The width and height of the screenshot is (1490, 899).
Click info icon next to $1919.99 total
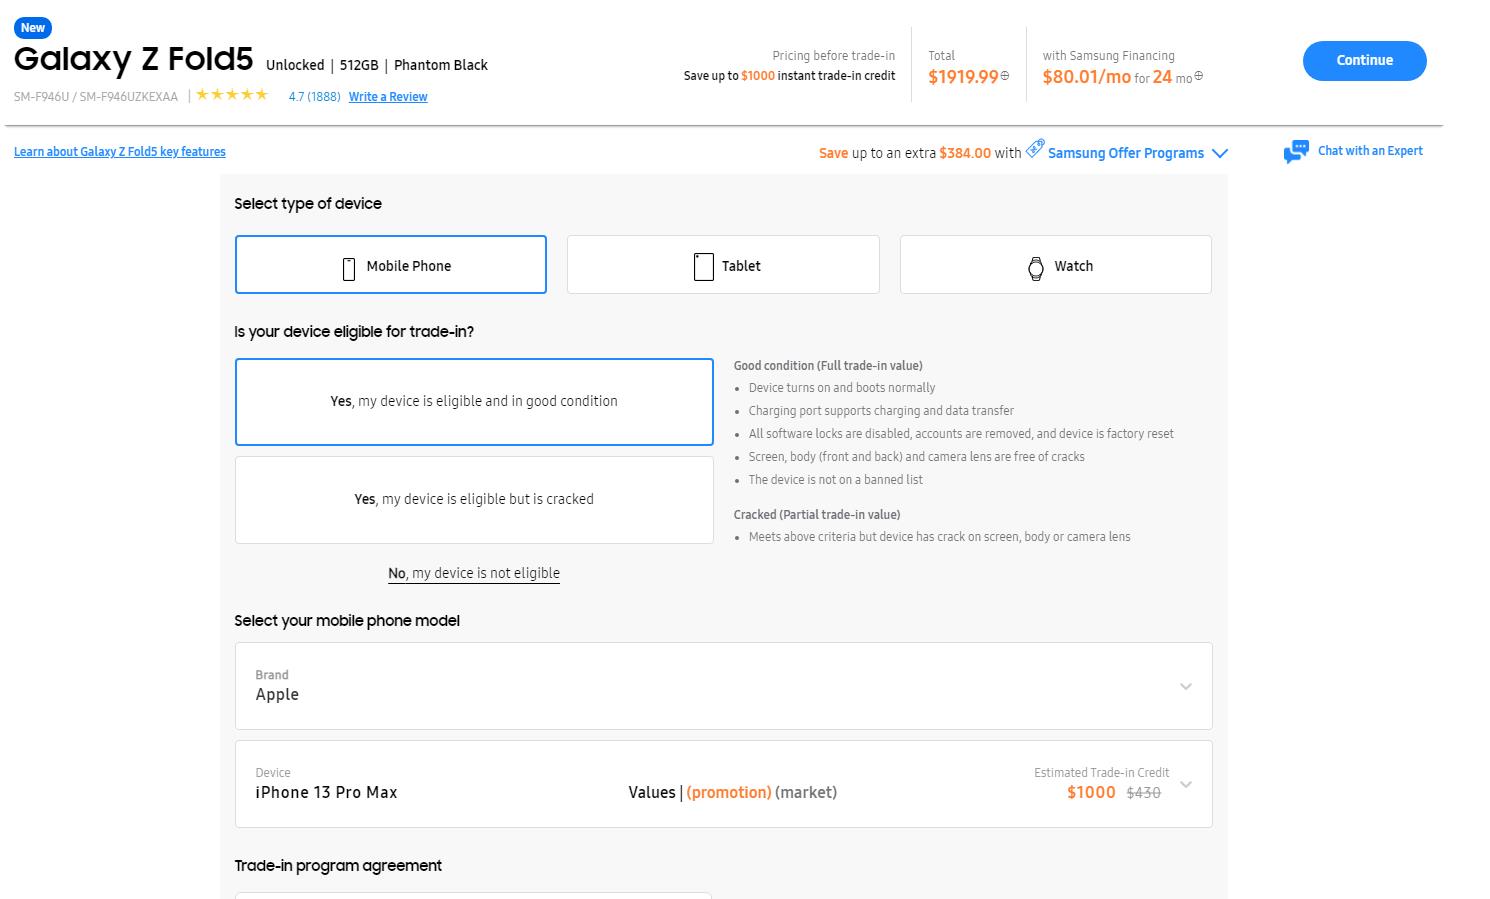(1005, 76)
